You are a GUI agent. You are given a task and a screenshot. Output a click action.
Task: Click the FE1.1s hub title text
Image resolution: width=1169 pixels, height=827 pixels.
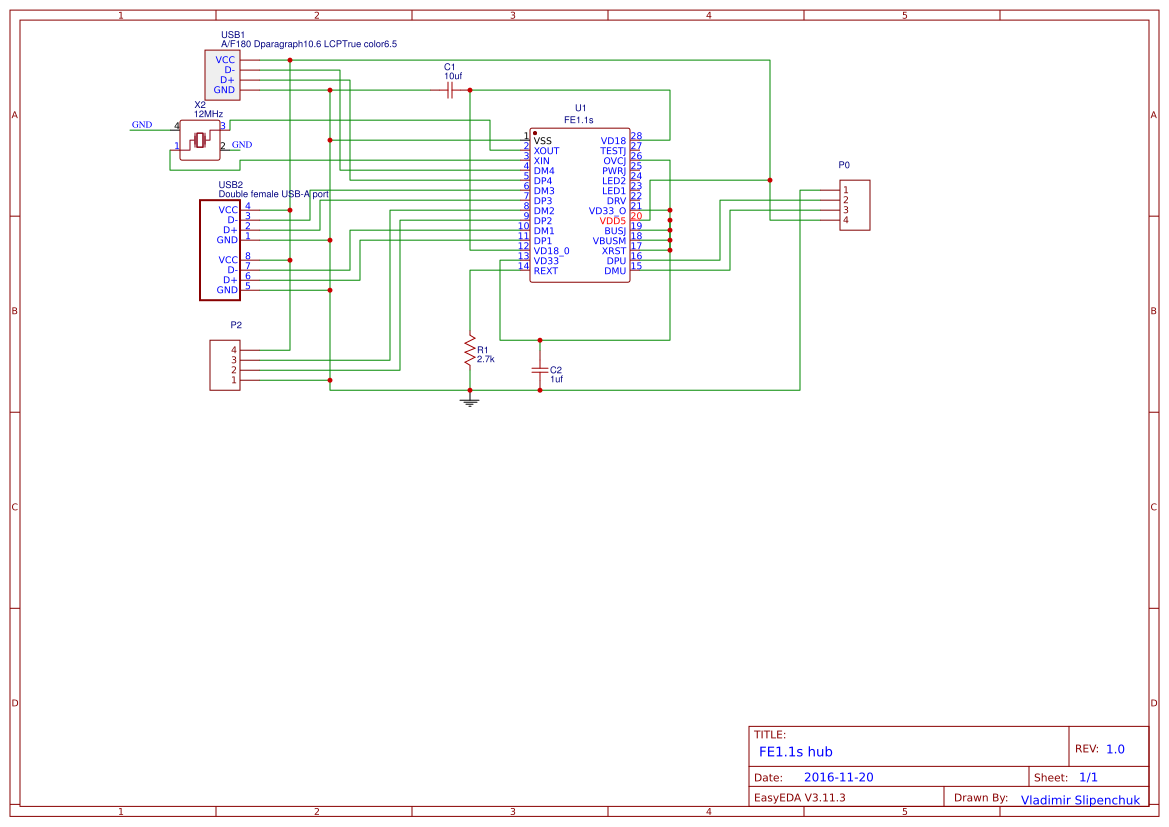797,752
